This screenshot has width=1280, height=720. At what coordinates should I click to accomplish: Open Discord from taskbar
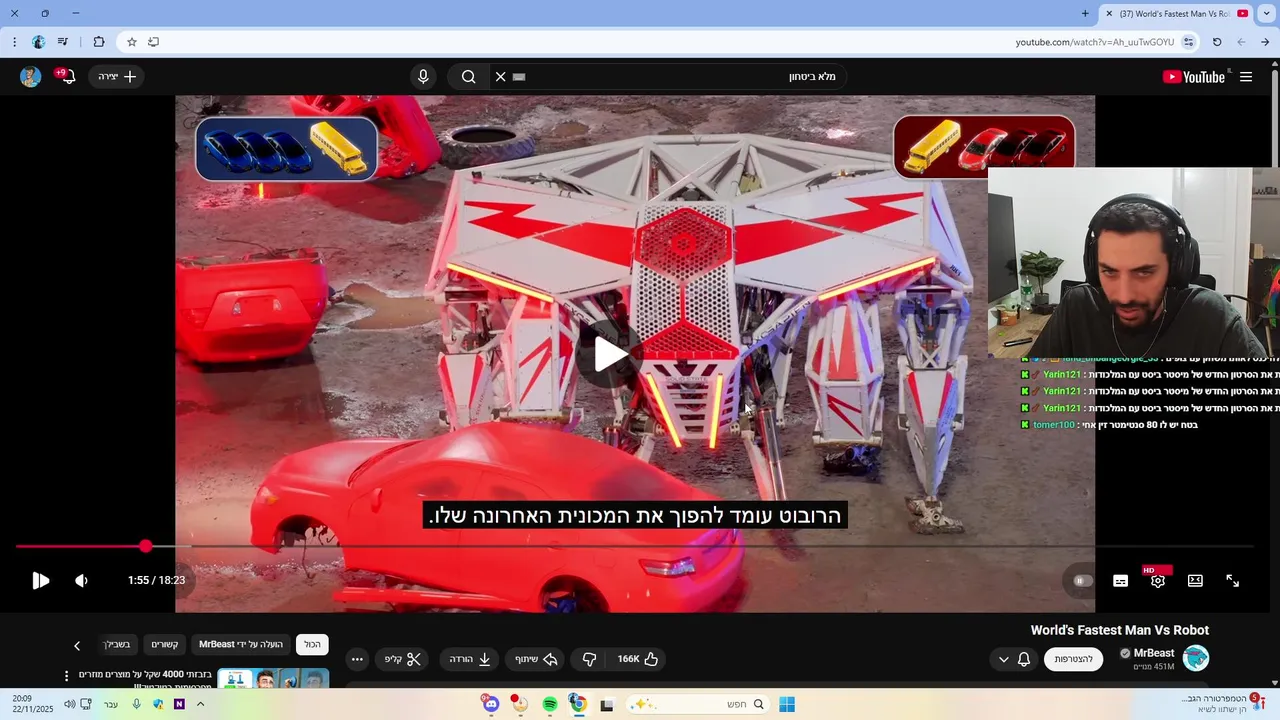pos(490,704)
